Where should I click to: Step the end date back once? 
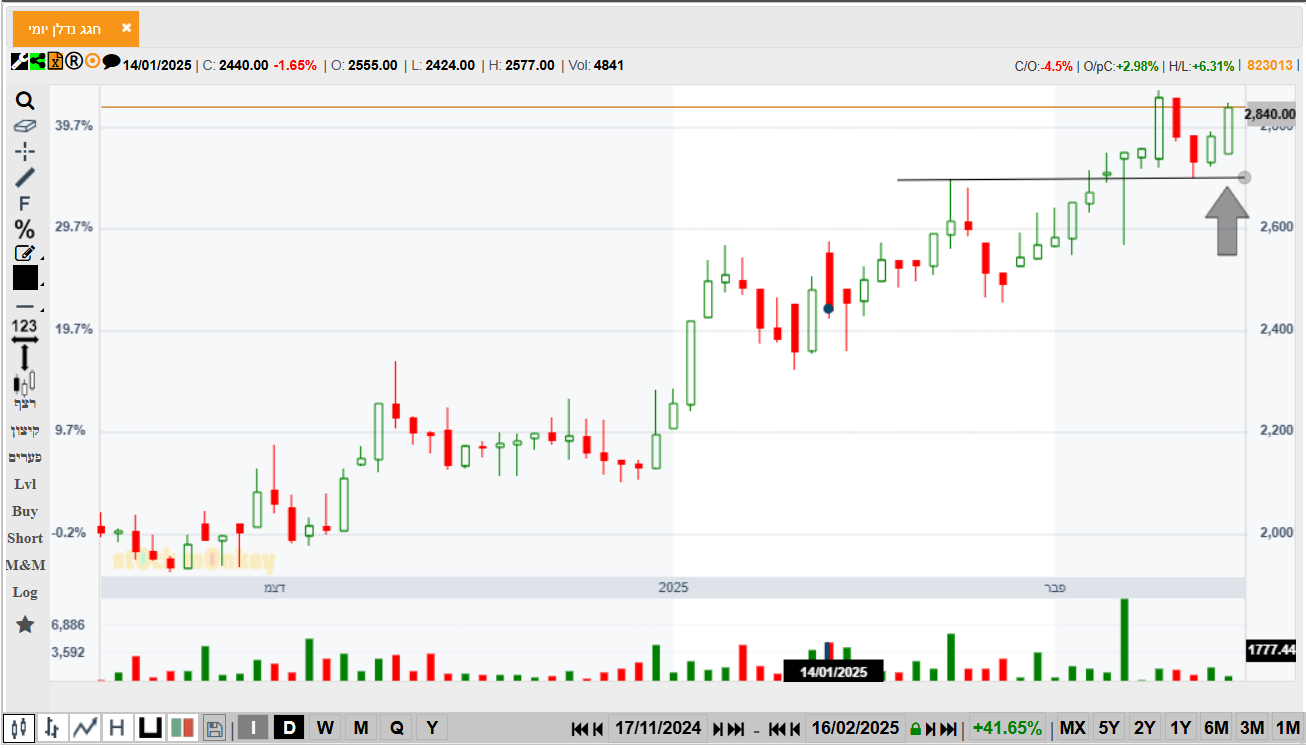pyautogui.click(x=794, y=729)
